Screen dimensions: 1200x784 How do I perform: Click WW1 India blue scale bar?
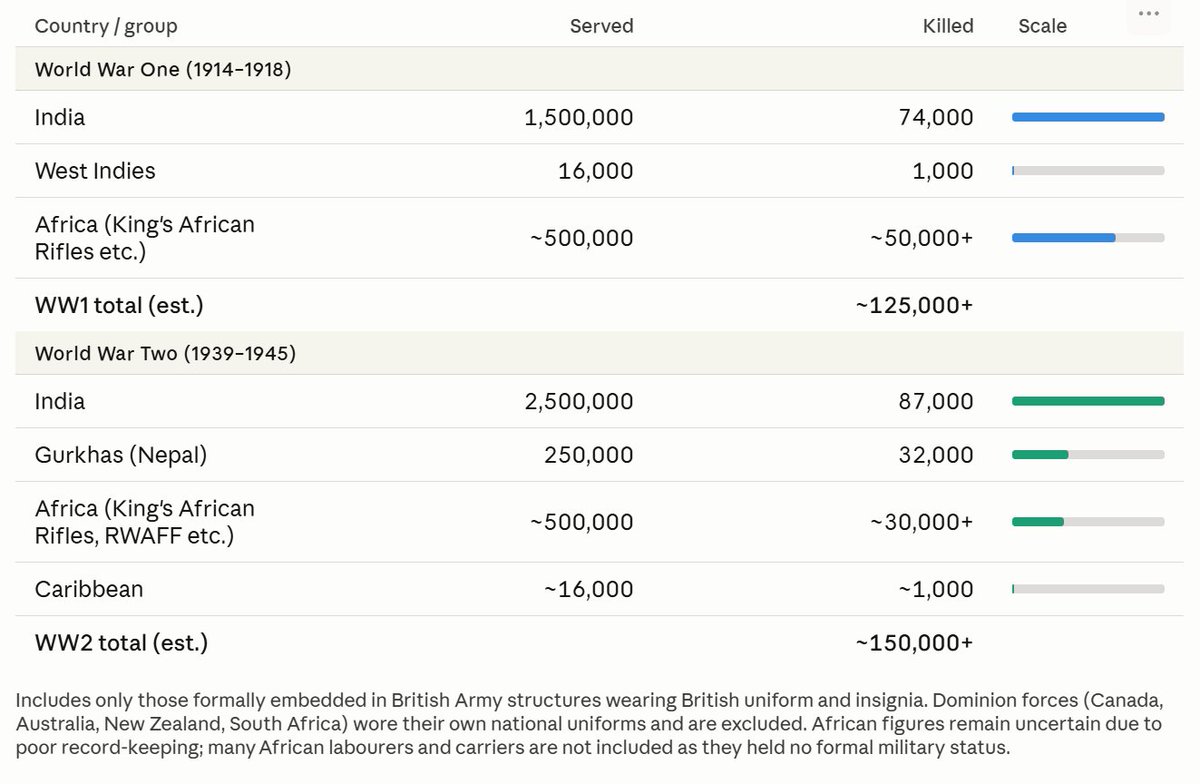[1088, 117]
